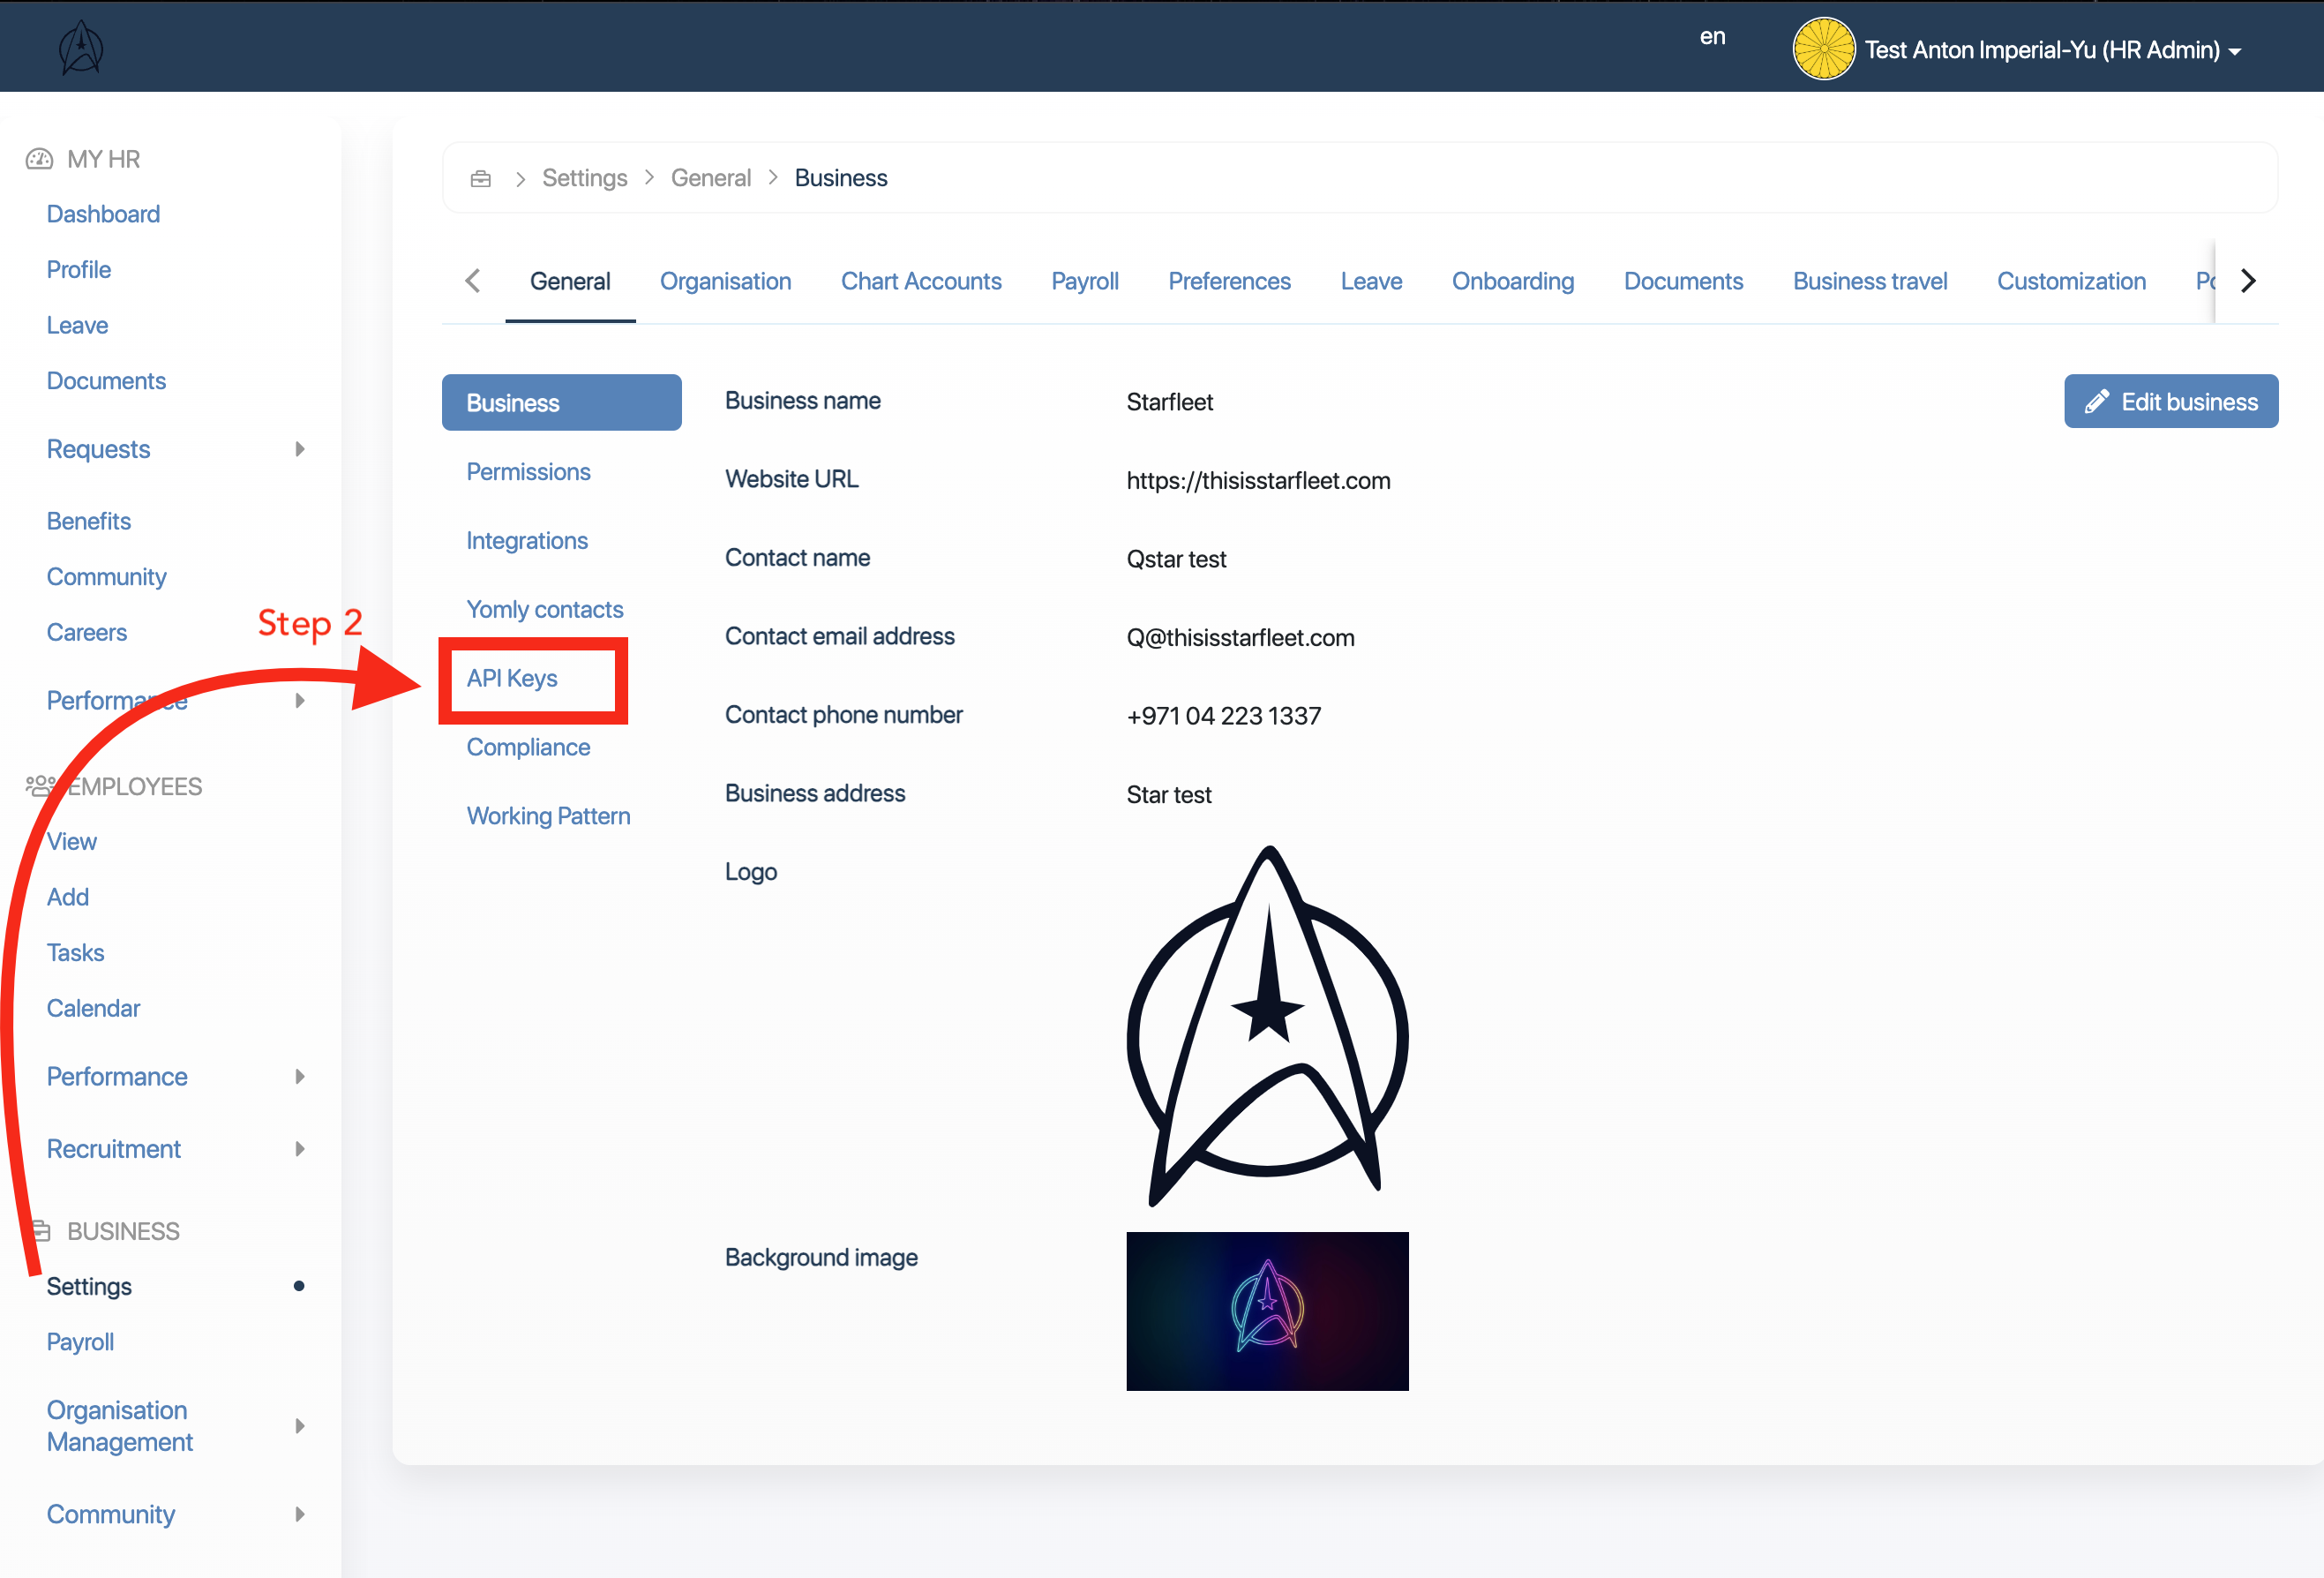This screenshot has width=2324, height=1578.
Task: Expand the Recruitment sidebar submenu
Action: (x=299, y=1149)
